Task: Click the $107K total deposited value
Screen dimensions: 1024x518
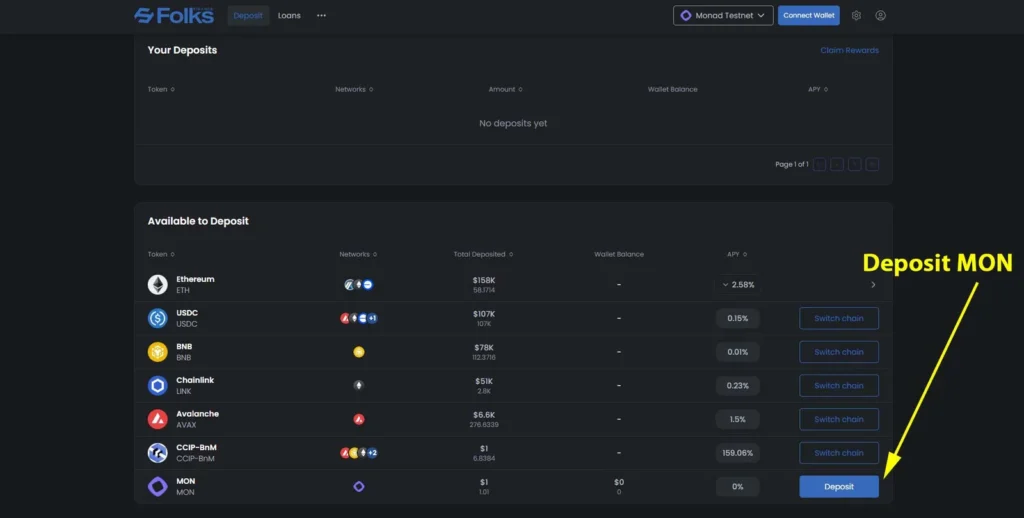Action: [484, 314]
